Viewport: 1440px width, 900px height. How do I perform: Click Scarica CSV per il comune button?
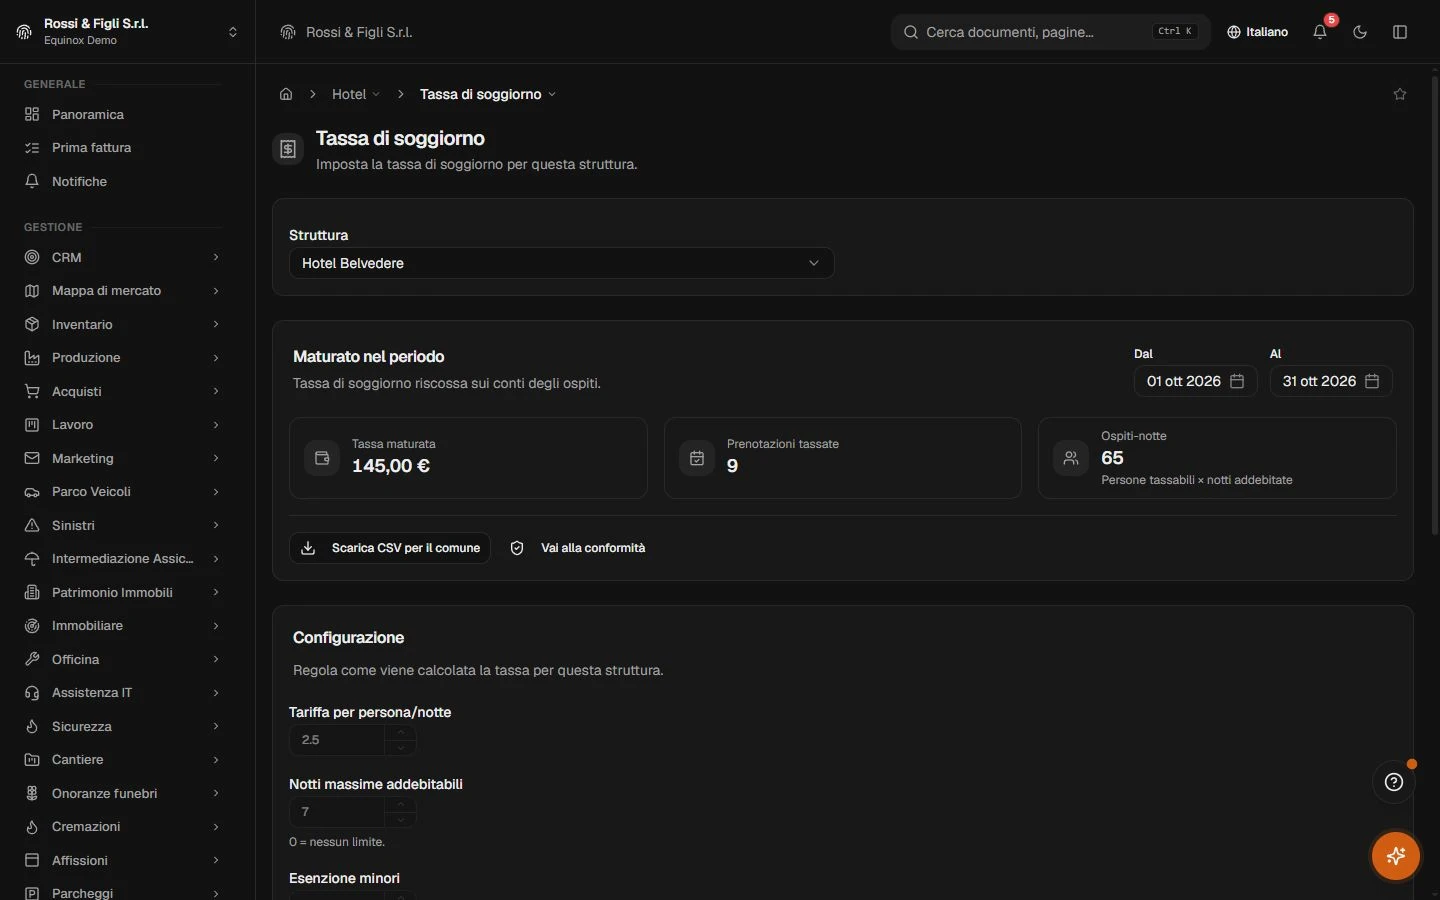tap(390, 548)
